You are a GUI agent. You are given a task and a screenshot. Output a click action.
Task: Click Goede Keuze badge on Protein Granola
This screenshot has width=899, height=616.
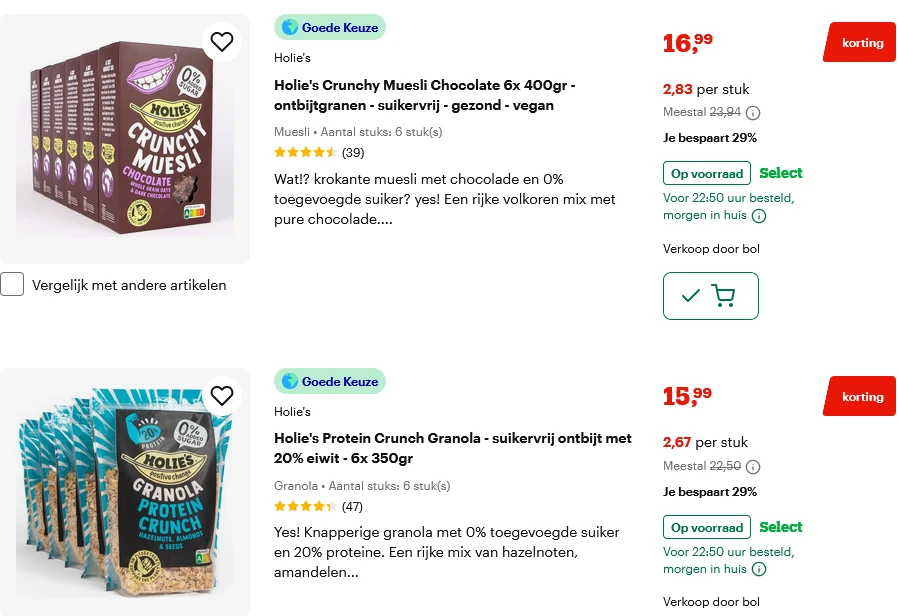click(x=330, y=382)
